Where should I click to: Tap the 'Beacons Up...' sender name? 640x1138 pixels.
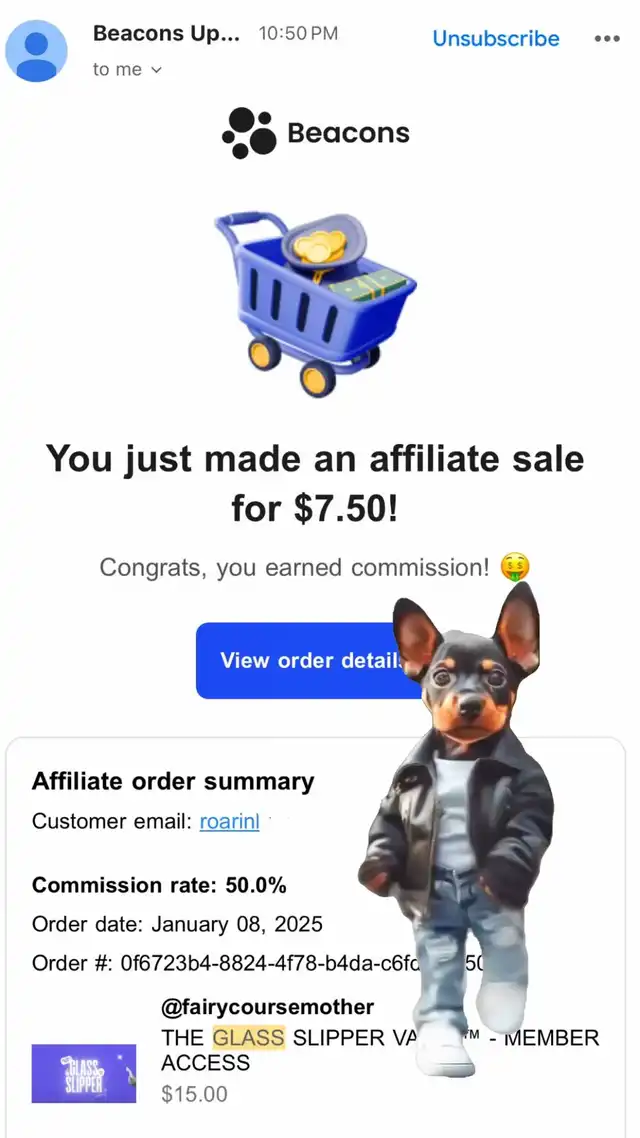point(166,33)
